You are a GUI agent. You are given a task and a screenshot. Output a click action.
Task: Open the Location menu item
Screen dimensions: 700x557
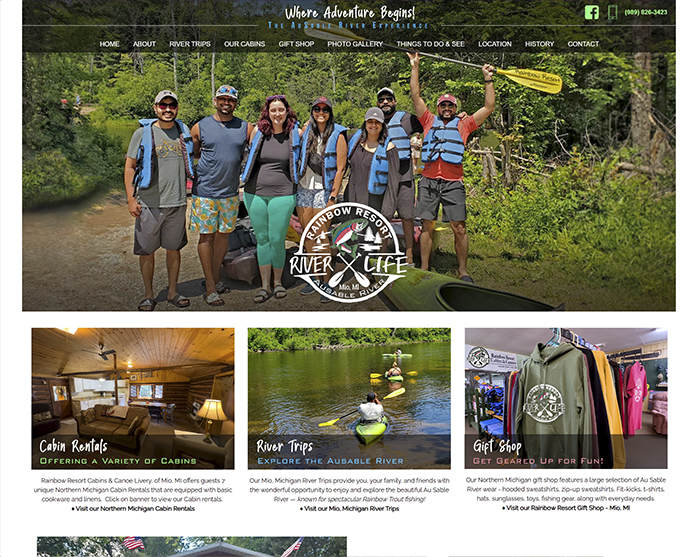[495, 44]
